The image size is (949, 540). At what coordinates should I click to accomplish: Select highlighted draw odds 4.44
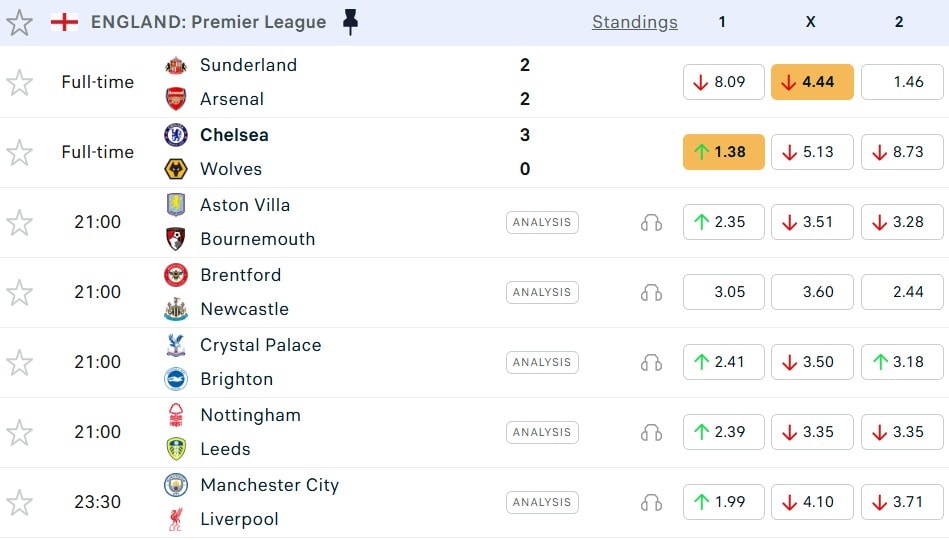[x=811, y=82]
